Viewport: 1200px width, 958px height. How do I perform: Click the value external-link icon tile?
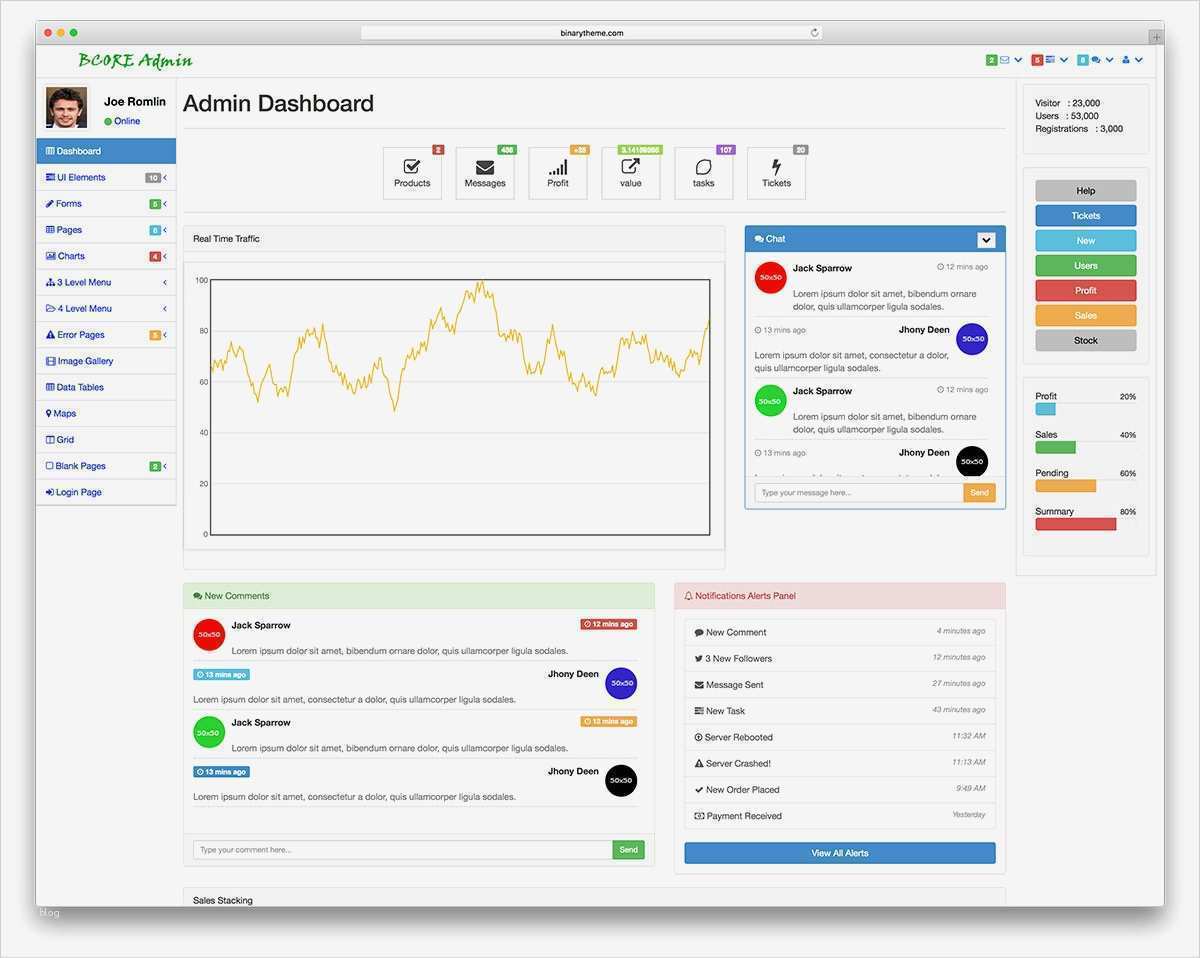pyautogui.click(x=631, y=174)
